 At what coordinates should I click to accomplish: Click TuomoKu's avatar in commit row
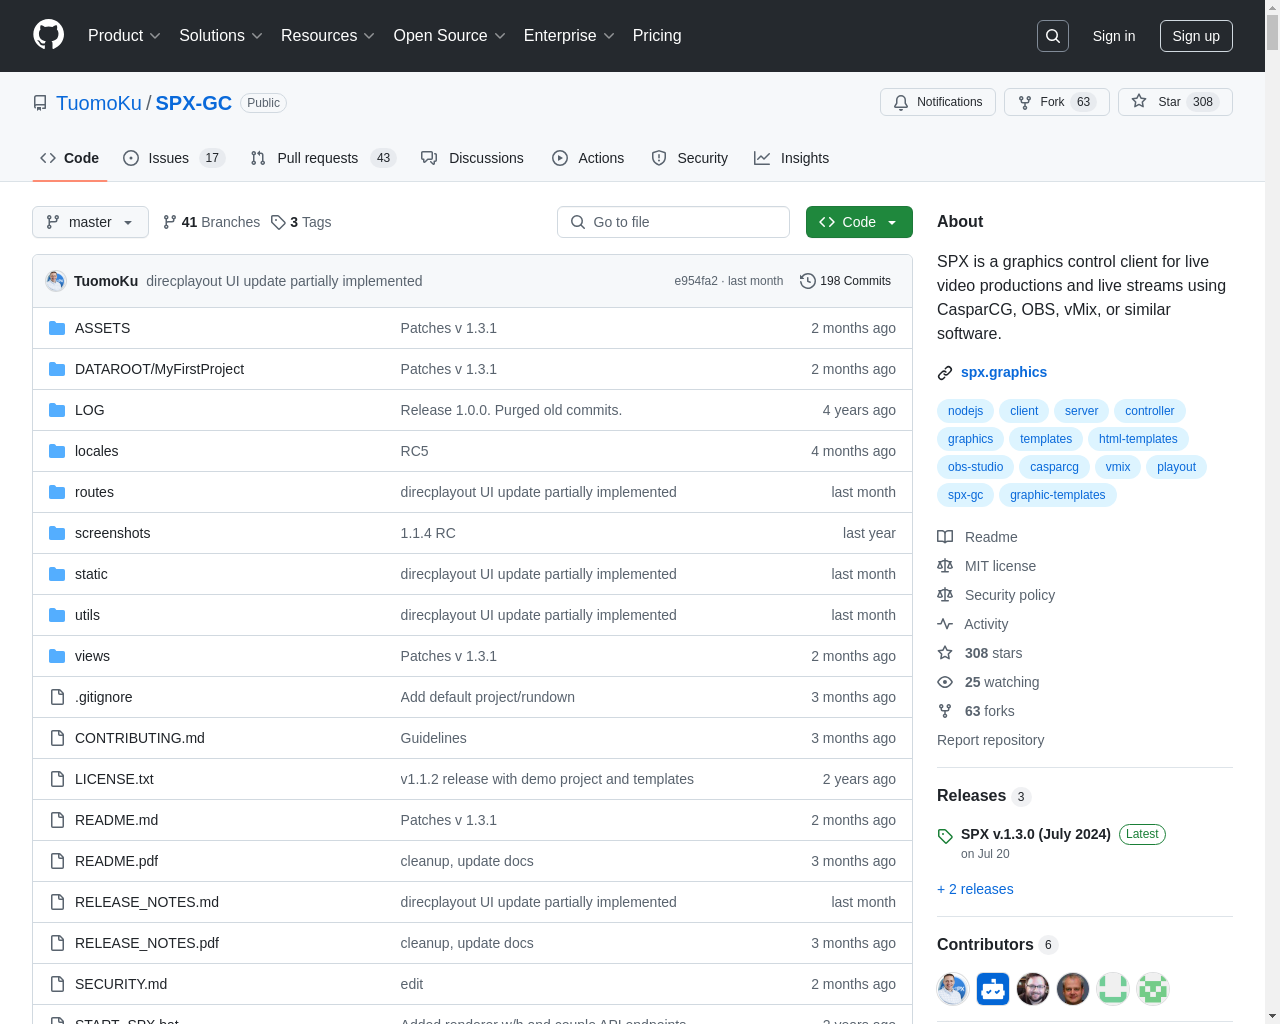[56, 281]
